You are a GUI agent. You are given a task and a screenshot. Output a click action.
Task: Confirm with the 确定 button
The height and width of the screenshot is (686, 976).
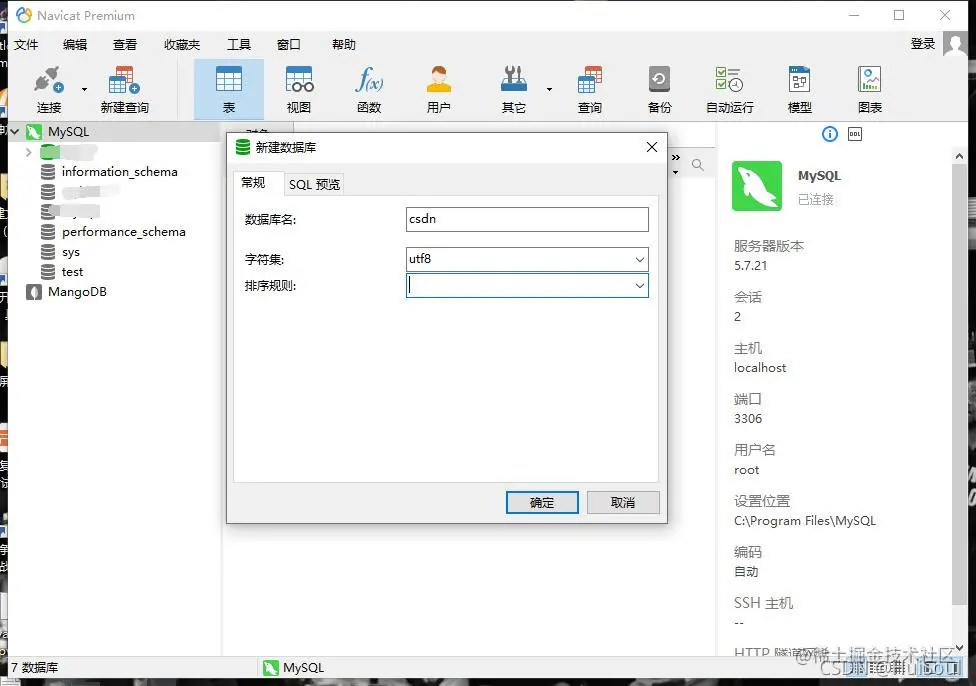point(542,502)
